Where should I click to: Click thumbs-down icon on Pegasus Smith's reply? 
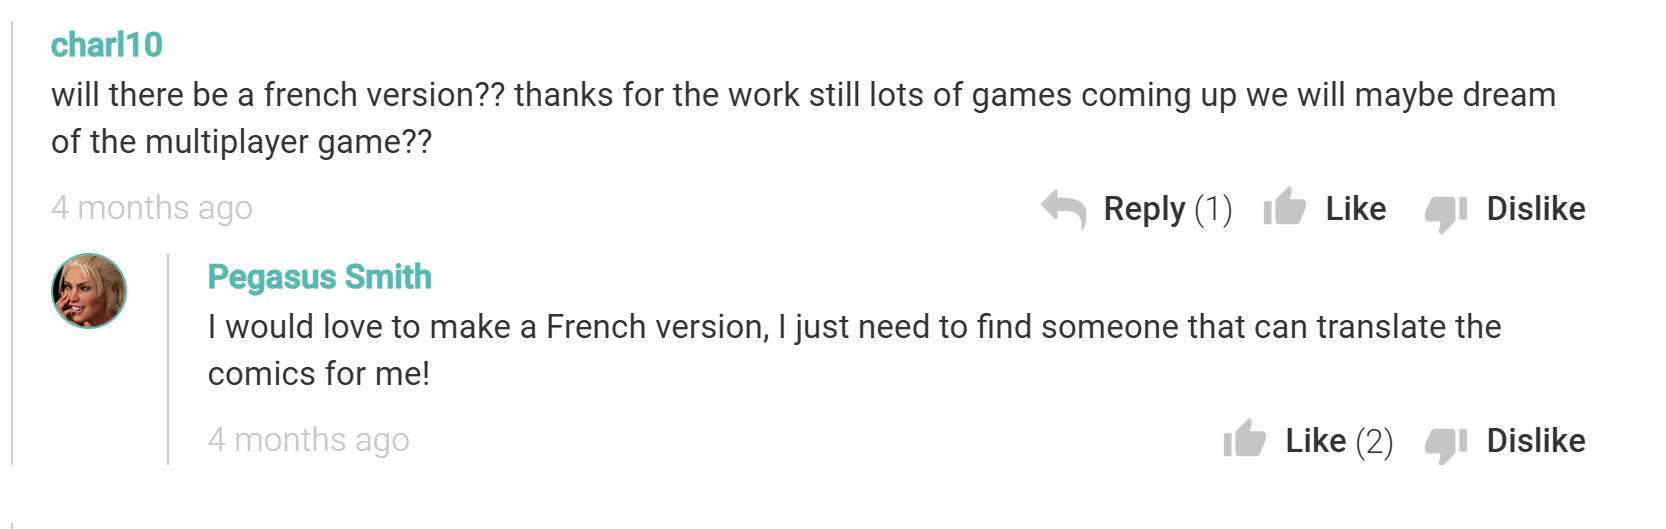pos(1446,445)
